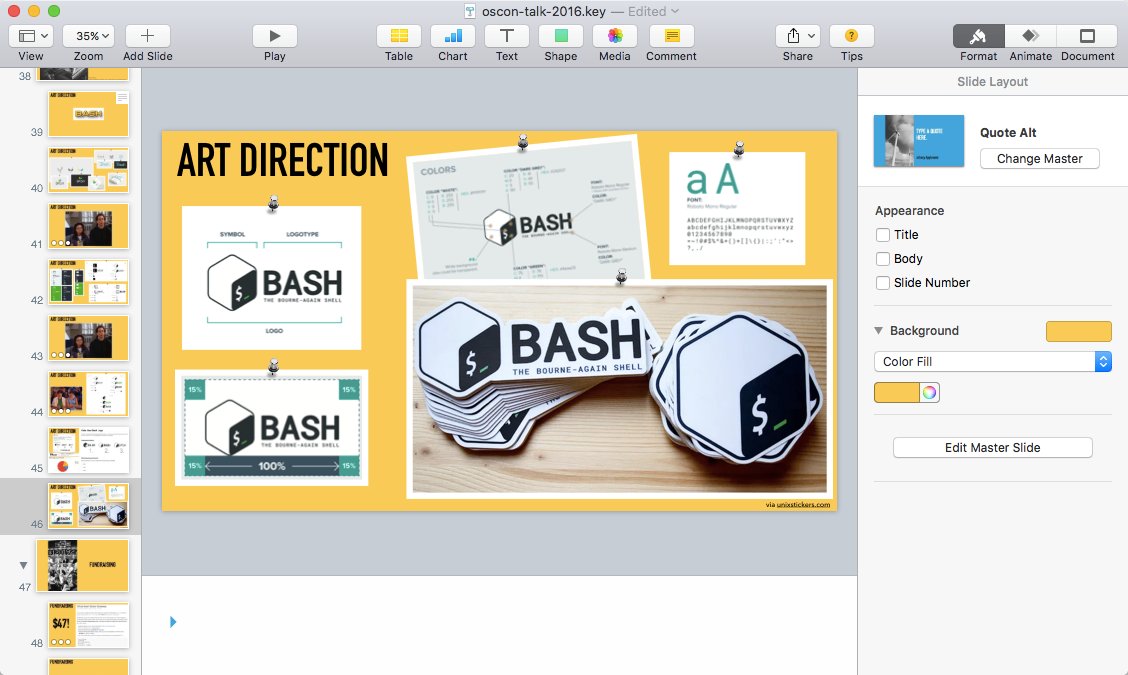This screenshot has height=675, width=1128.
Task: Enable the Body checkbox
Action: pyautogui.click(x=883, y=258)
